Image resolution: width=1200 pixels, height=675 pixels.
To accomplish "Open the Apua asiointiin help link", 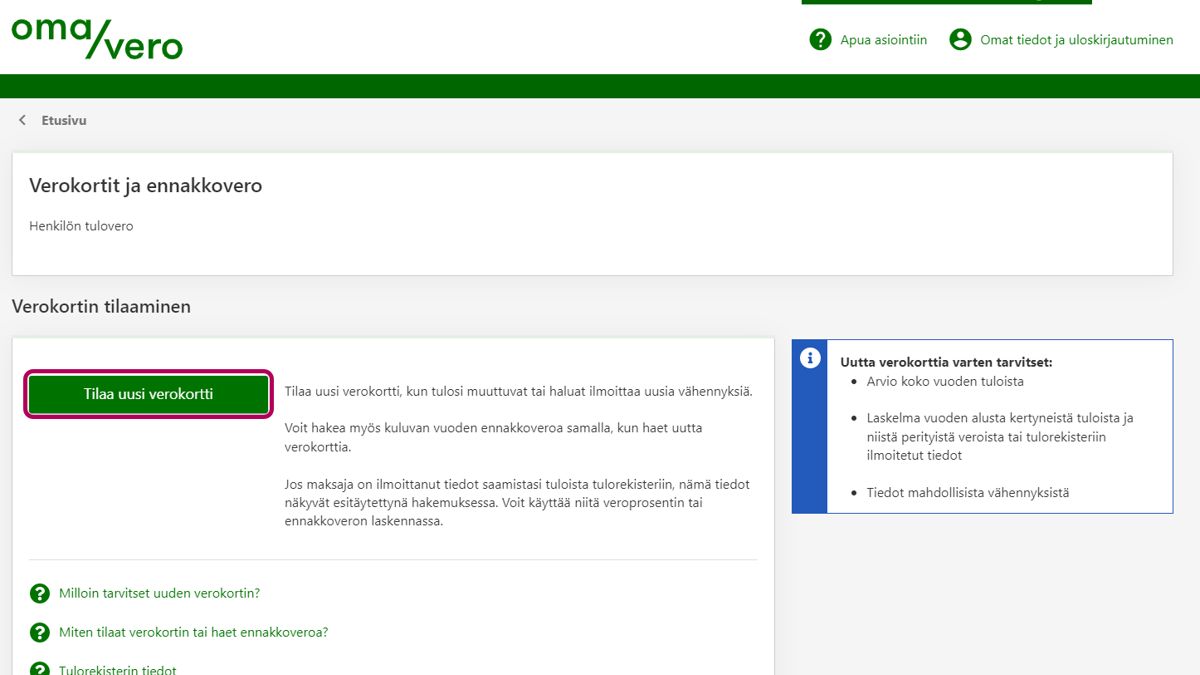I will (x=883, y=40).
